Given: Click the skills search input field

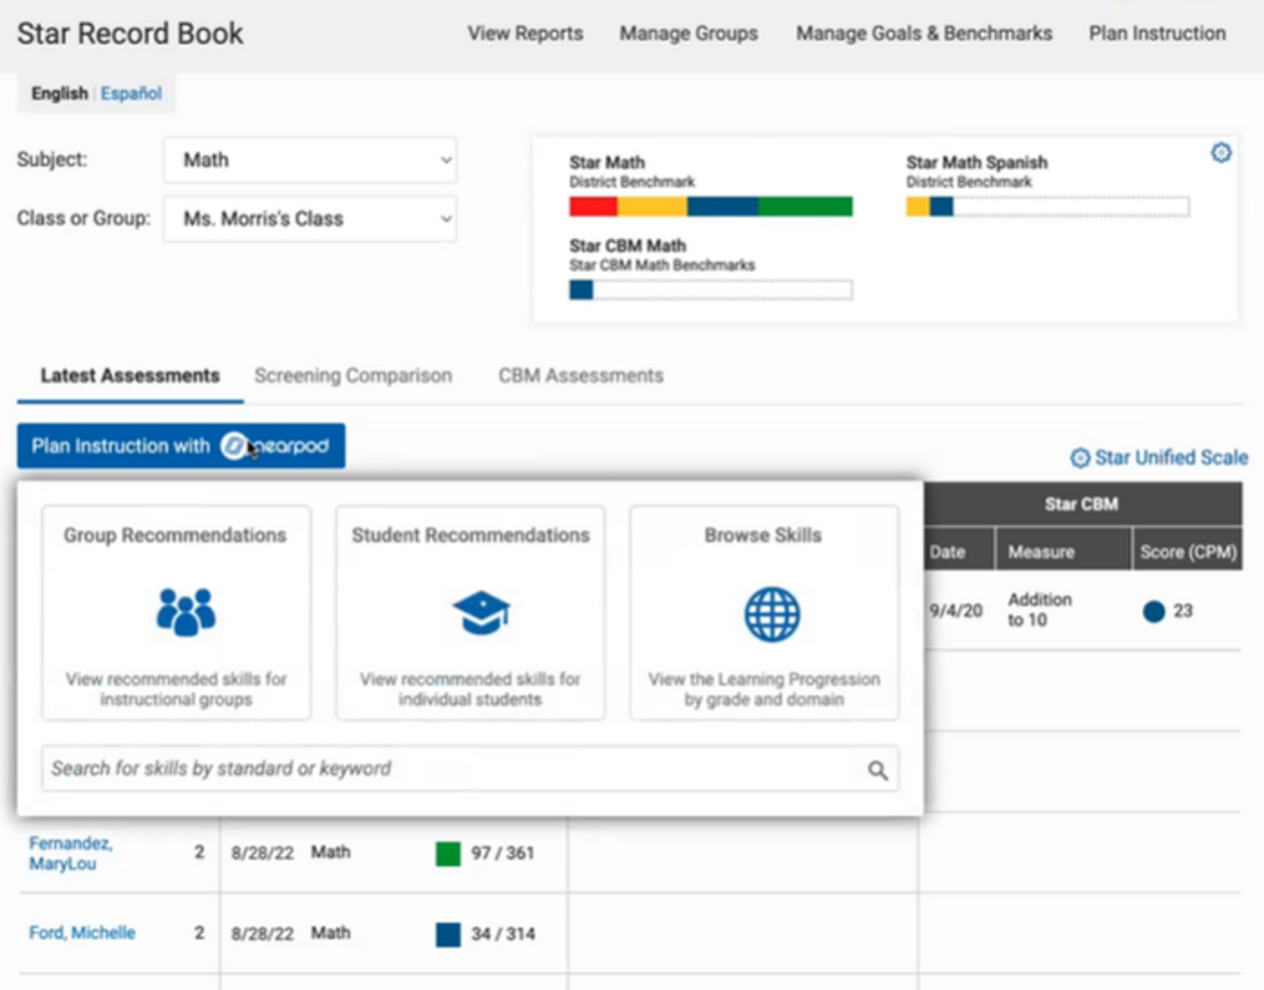Looking at the screenshot, I should click(450, 769).
